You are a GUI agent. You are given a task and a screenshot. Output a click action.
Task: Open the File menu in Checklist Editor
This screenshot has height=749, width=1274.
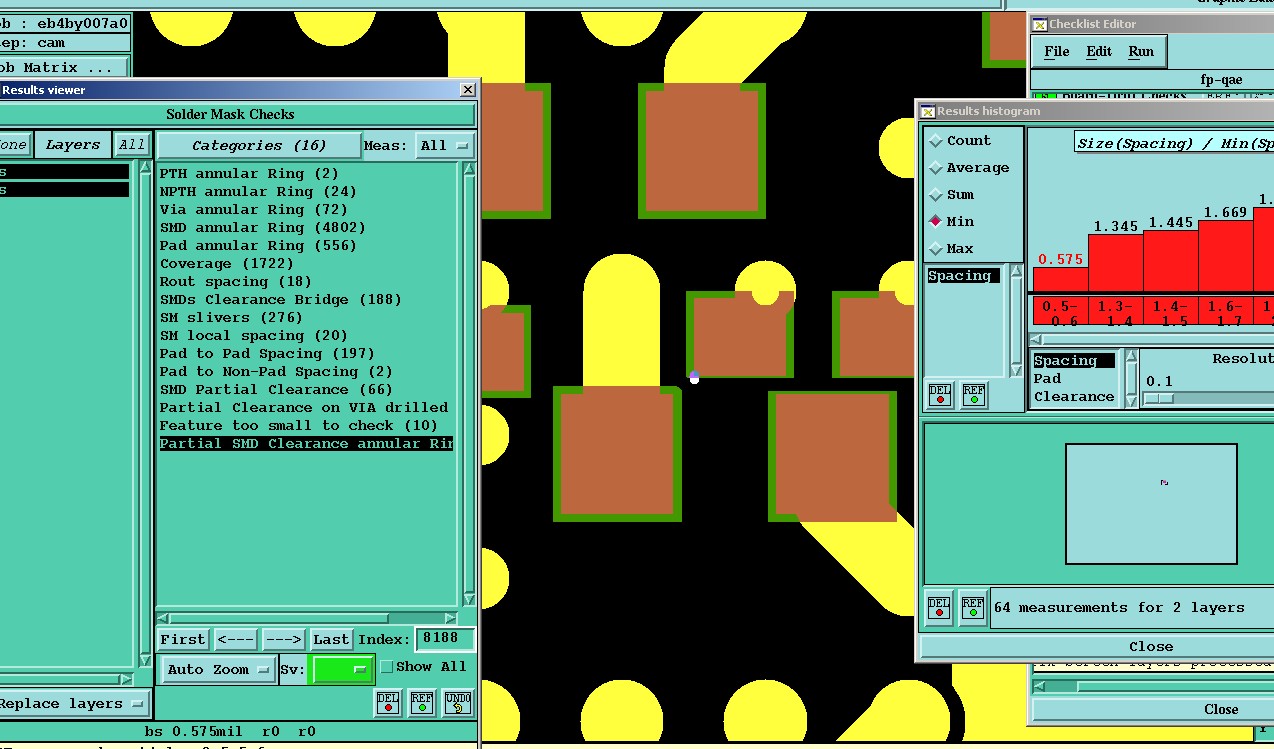click(x=1057, y=52)
